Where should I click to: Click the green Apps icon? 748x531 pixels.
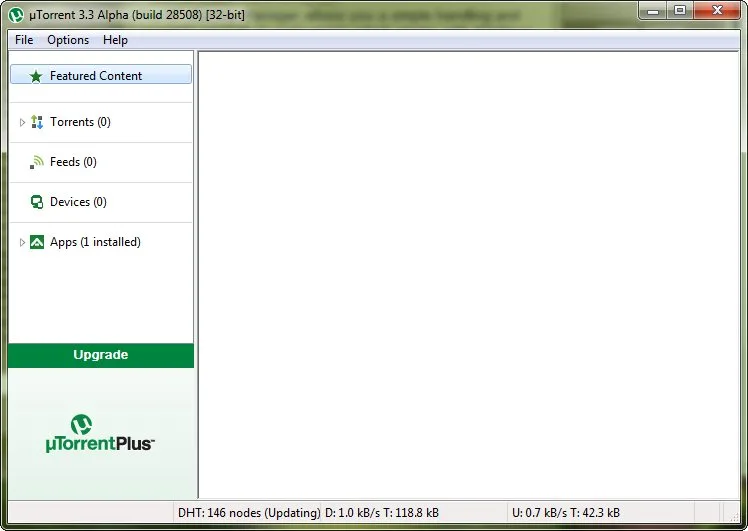(x=37, y=242)
